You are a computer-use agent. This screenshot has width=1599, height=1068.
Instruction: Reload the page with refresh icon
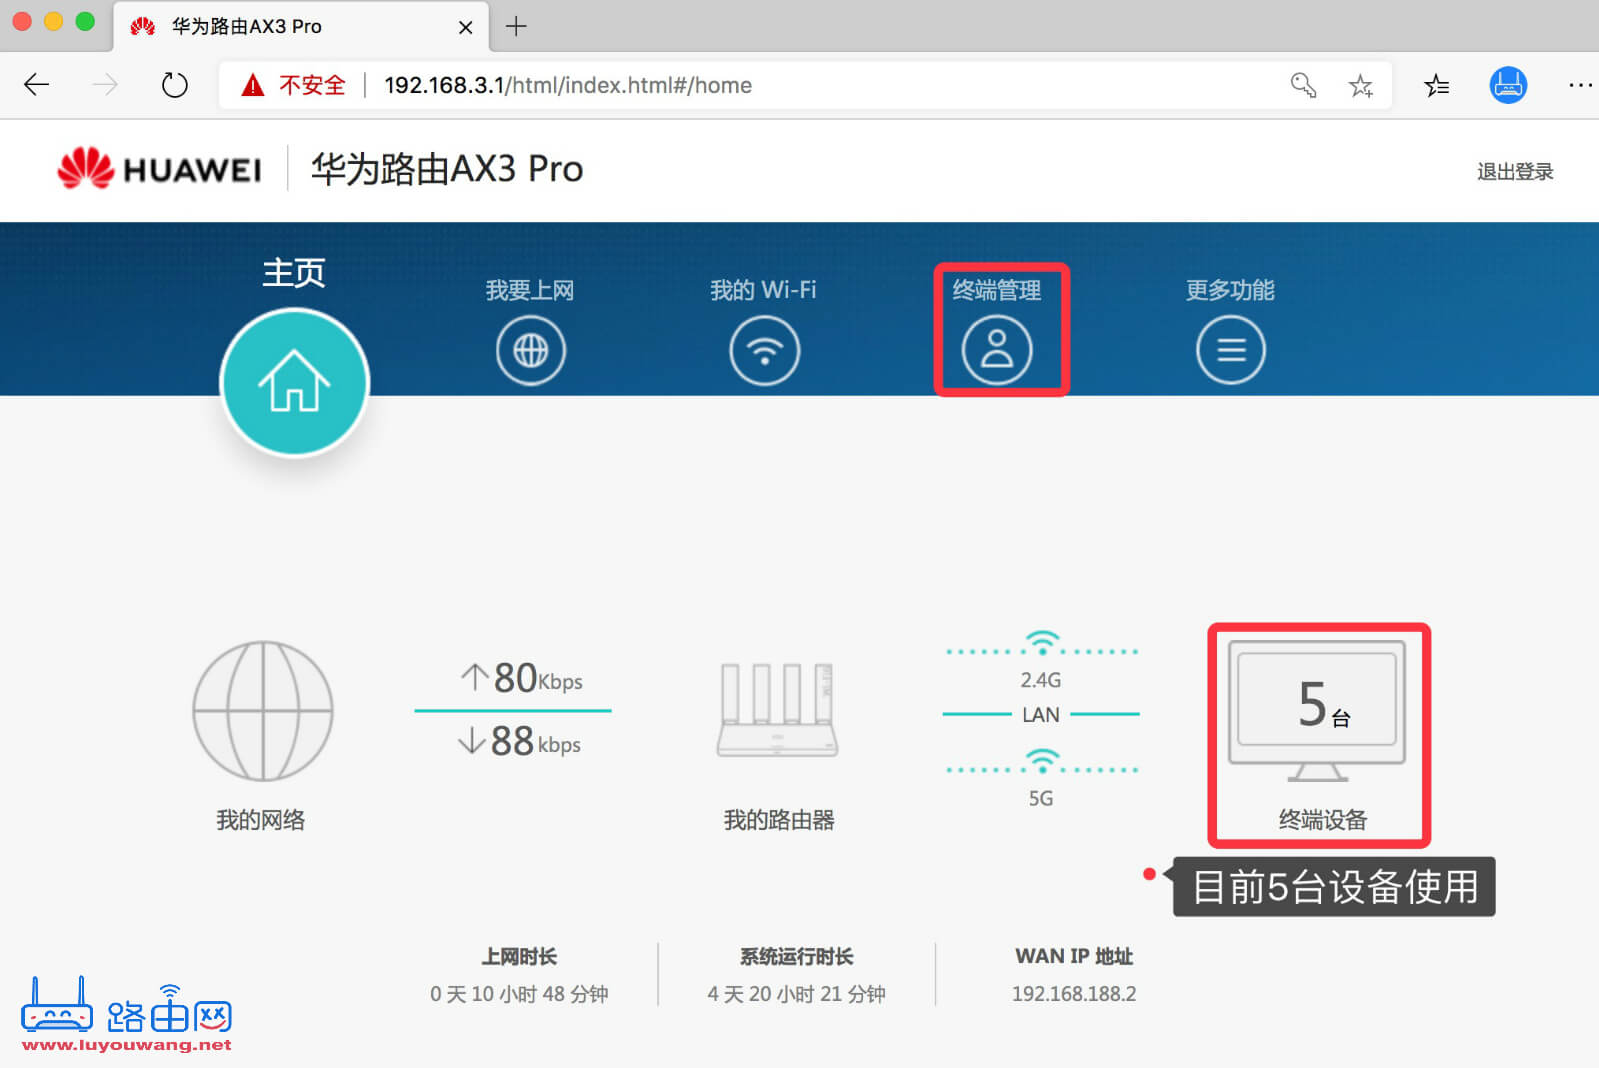(x=174, y=85)
